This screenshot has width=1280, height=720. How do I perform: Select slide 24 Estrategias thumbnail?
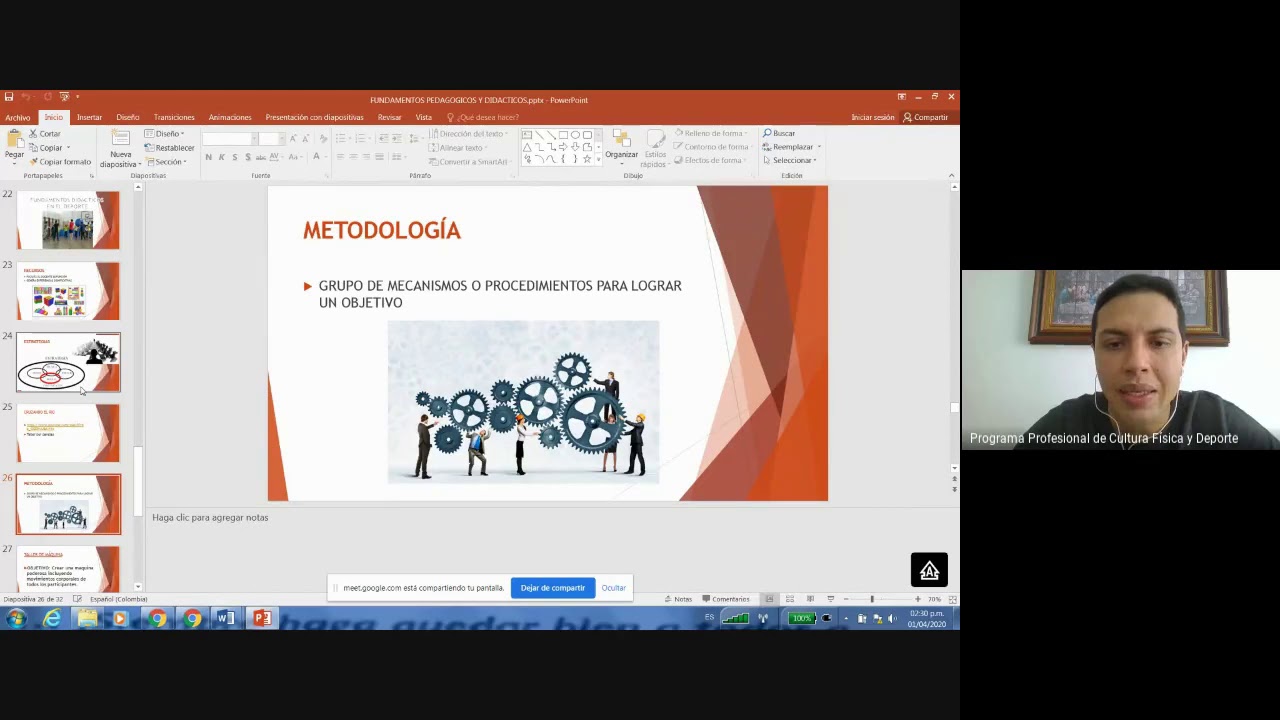(68, 362)
